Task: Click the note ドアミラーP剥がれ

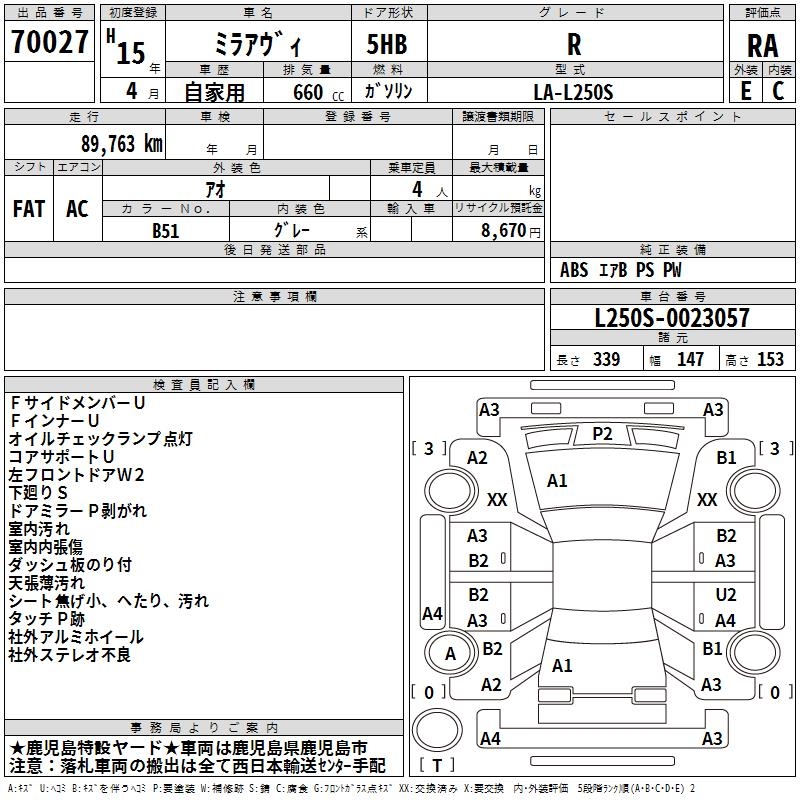Action: click(78, 511)
